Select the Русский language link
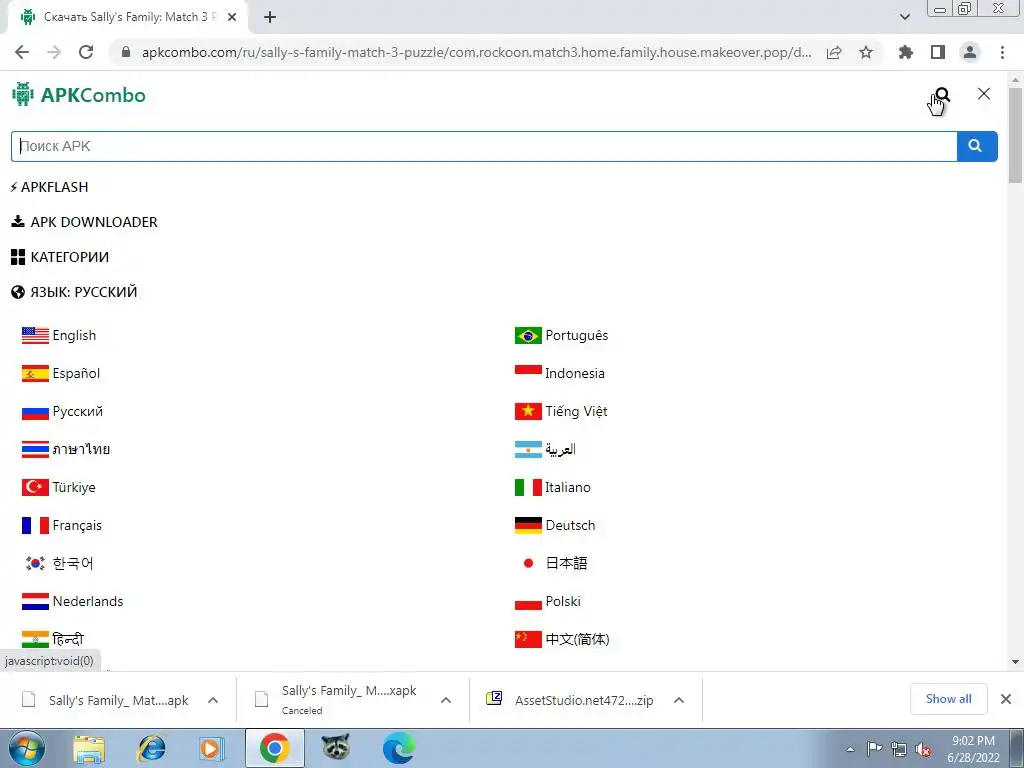The image size is (1024, 768). 78,411
